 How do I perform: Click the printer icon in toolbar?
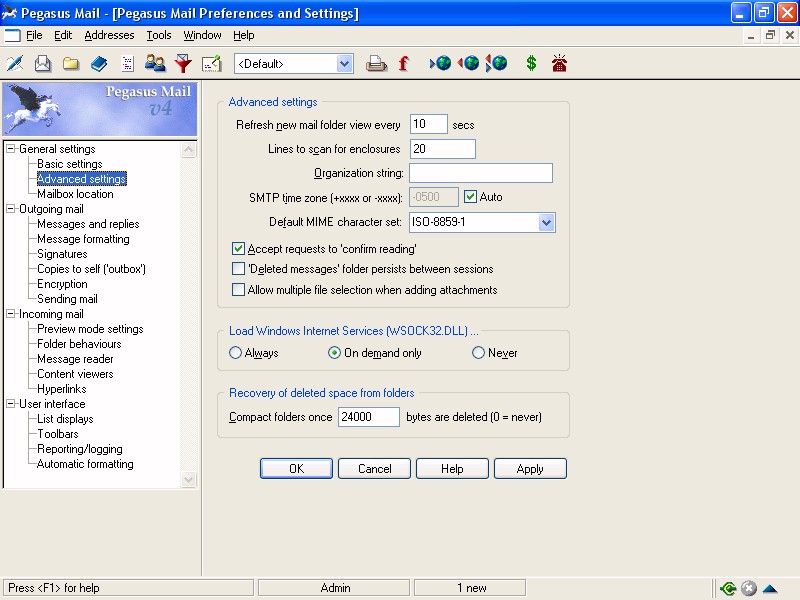(376, 64)
